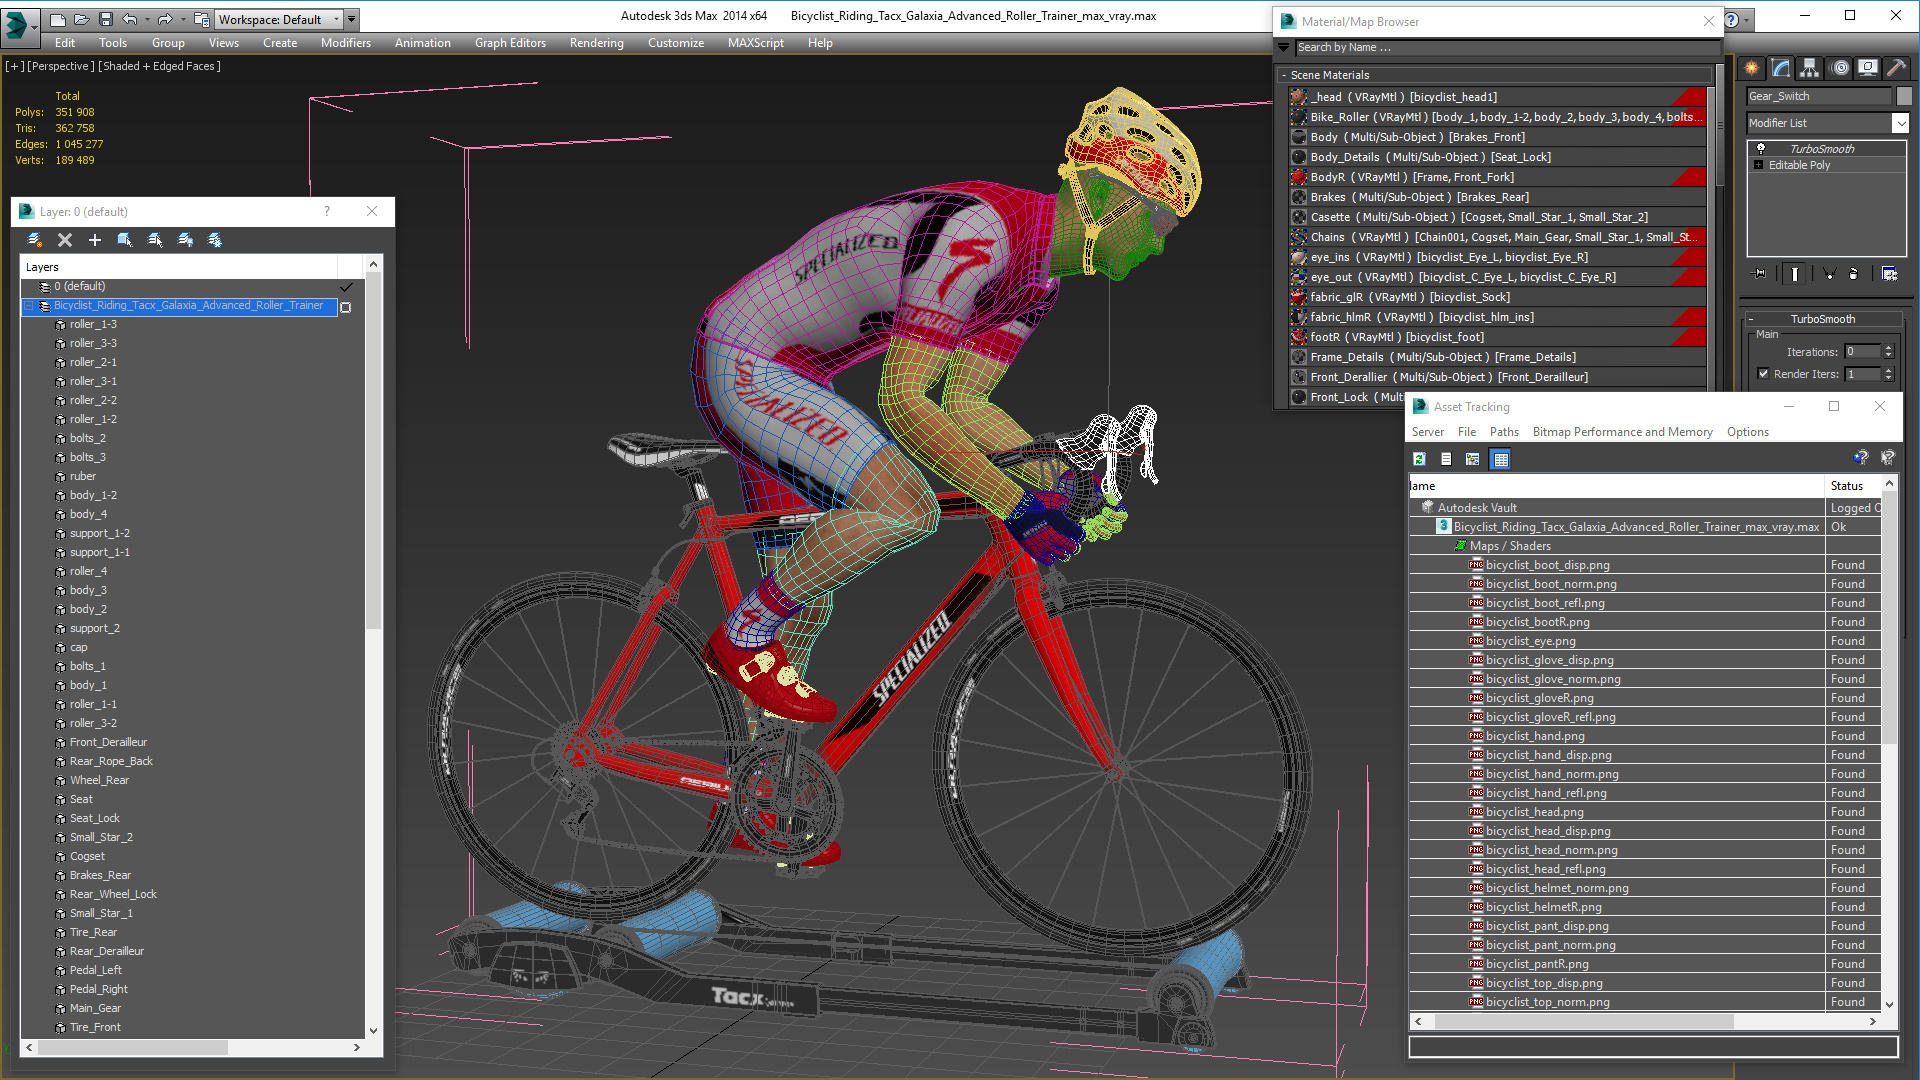This screenshot has height=1080, width=1920.
Task: Open the Rendering menu
Action: 597,43
